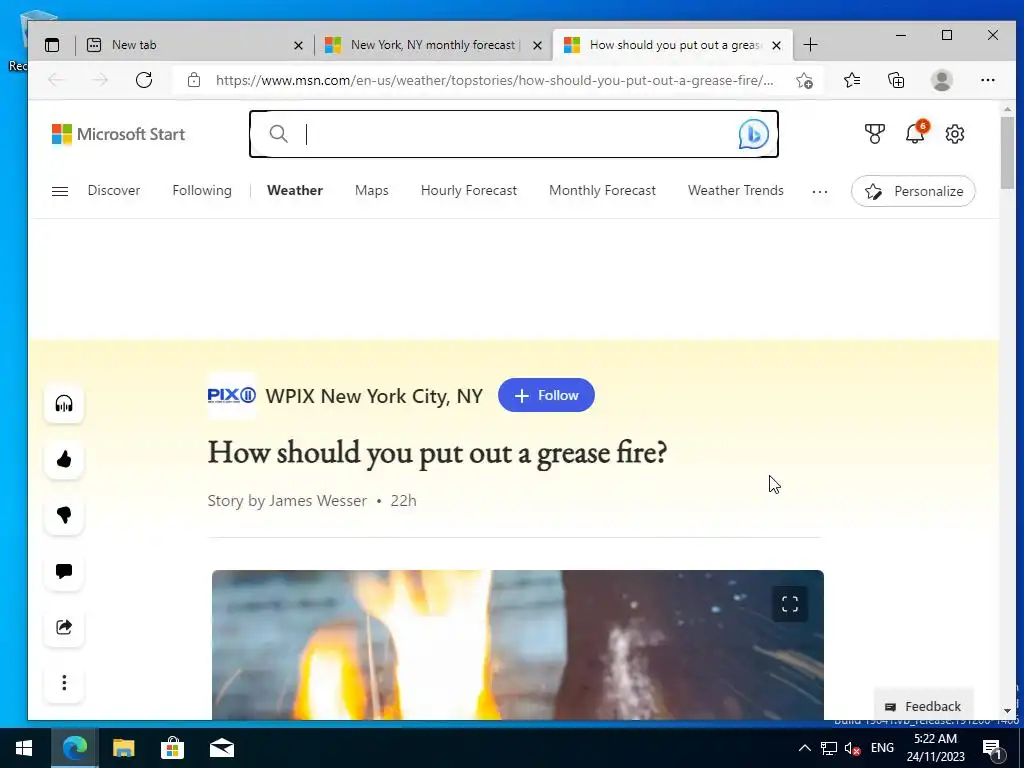This screenshot has width=1024, height=768.
Task: Click the ENG language indicator
Action: [x=882, y=748]
